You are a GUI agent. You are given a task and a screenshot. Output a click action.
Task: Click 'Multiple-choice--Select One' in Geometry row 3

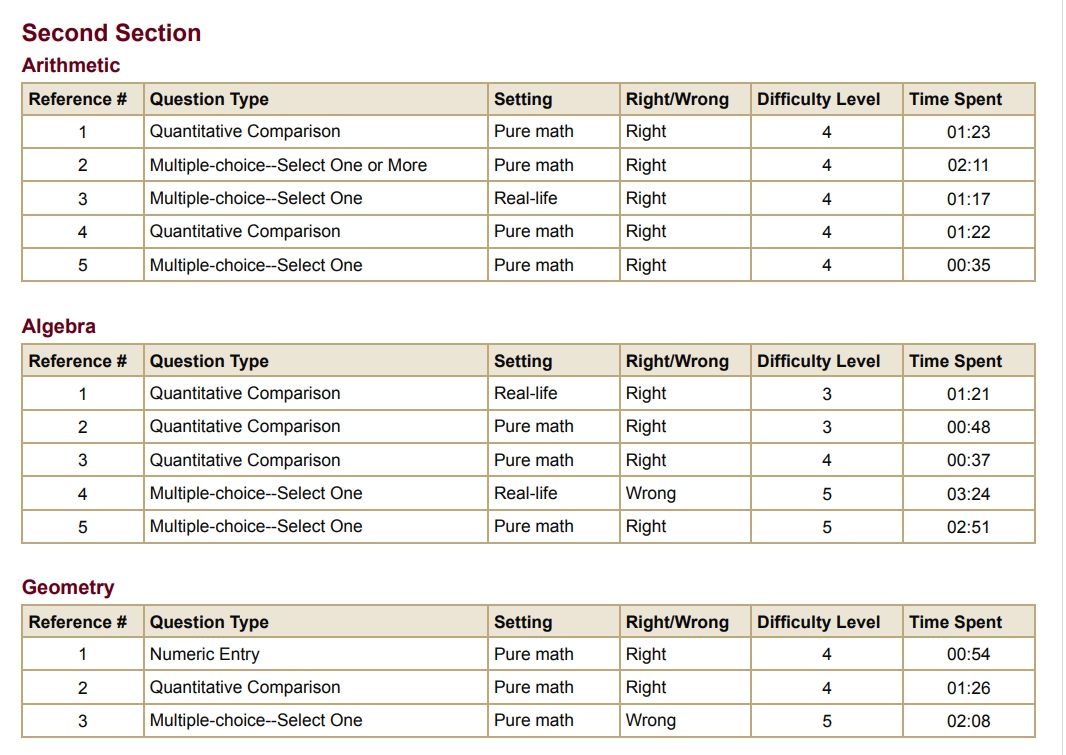(256, 720)
